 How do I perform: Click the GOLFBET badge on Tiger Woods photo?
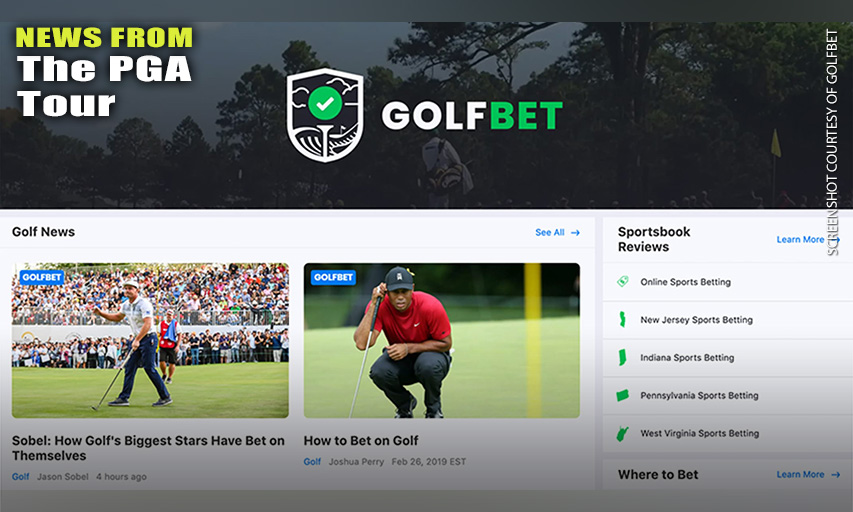click(333, 277)
